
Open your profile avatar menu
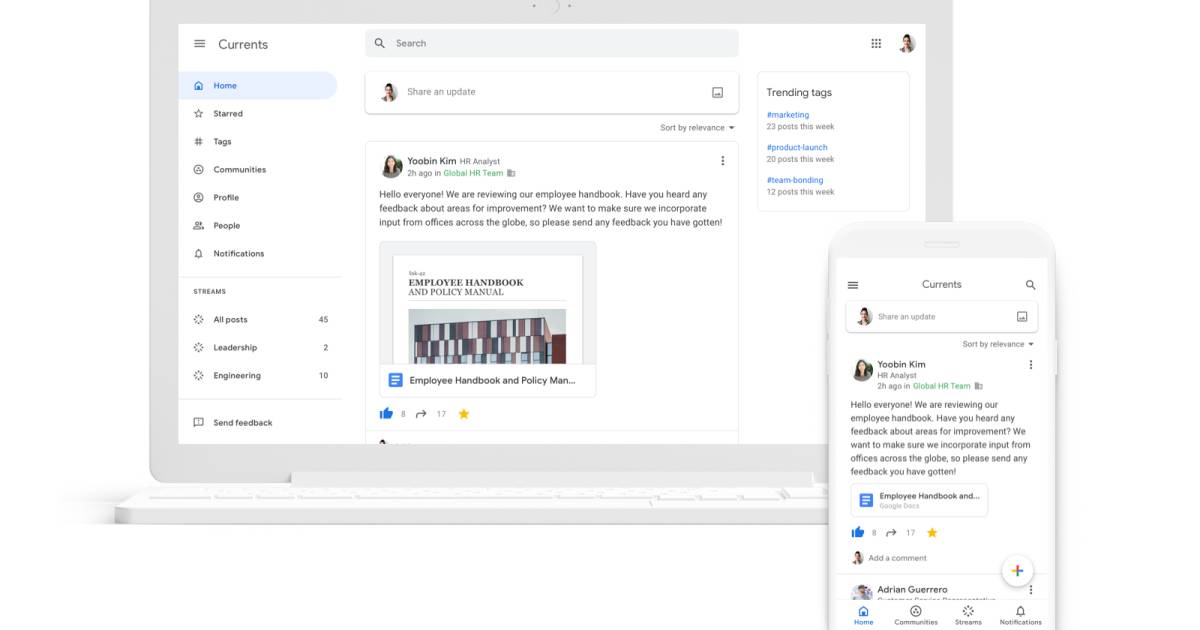click(908, 43)
